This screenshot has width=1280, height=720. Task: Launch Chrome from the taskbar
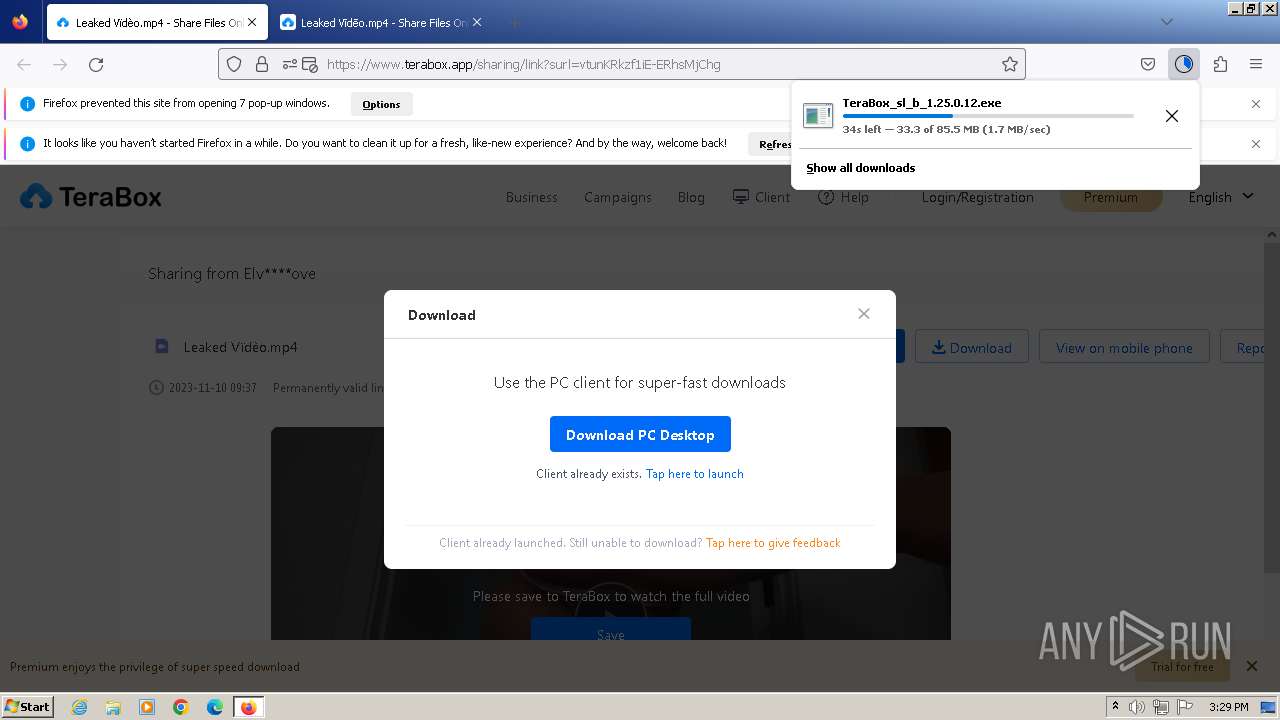[x=181, y=707]
